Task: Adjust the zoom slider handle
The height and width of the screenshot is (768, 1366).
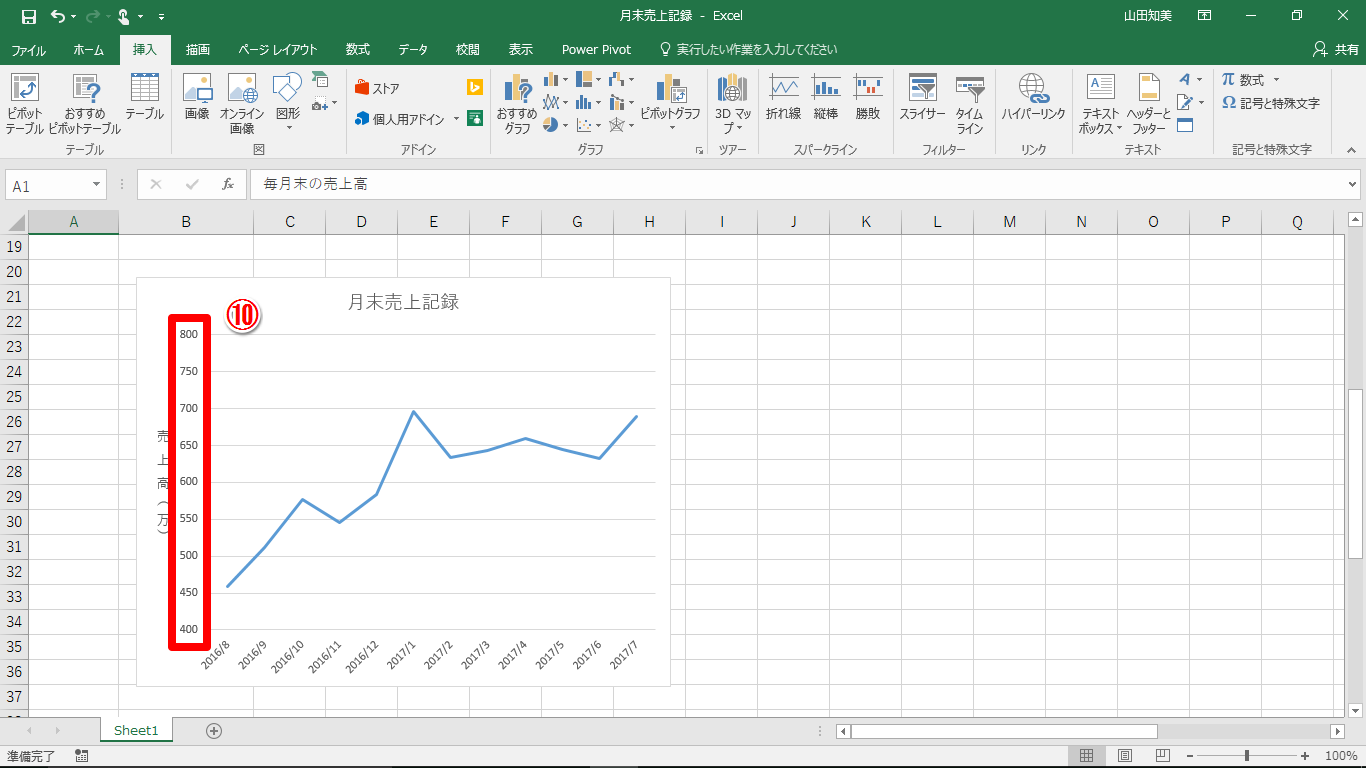Action: tap(1246, 756)
